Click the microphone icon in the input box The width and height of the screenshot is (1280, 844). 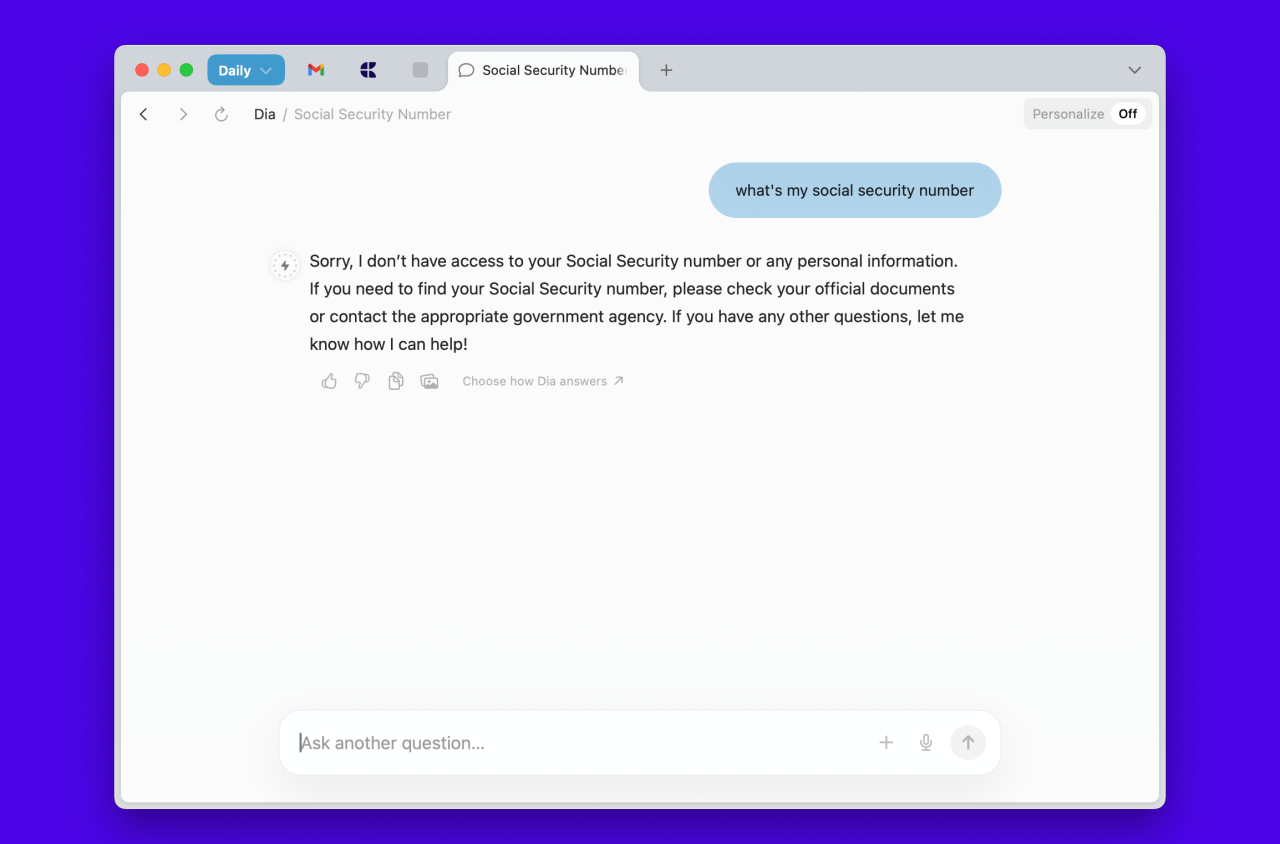point(926,742)
